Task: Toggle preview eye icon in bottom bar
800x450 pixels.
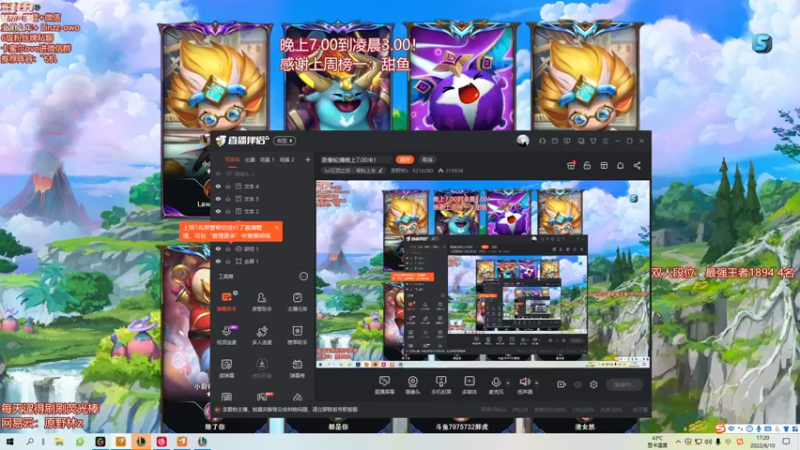Action: click(x=578, y=384)
